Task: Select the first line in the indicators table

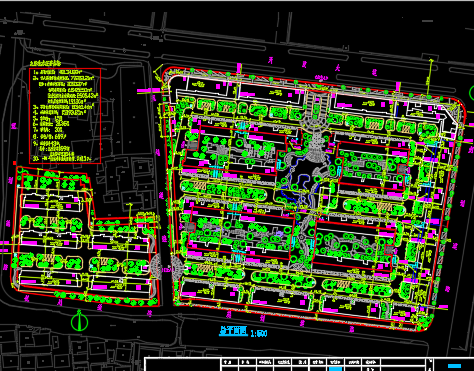Action: [58, 72]
